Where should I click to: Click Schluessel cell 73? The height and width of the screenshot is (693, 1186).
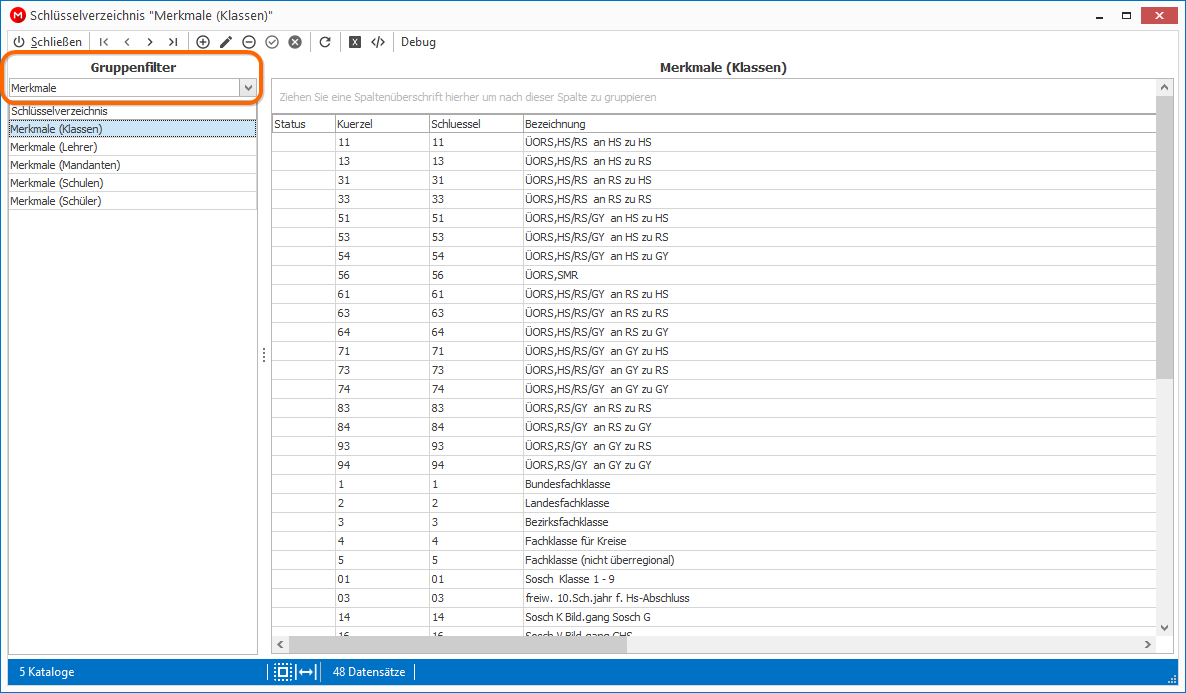(476, 370)
